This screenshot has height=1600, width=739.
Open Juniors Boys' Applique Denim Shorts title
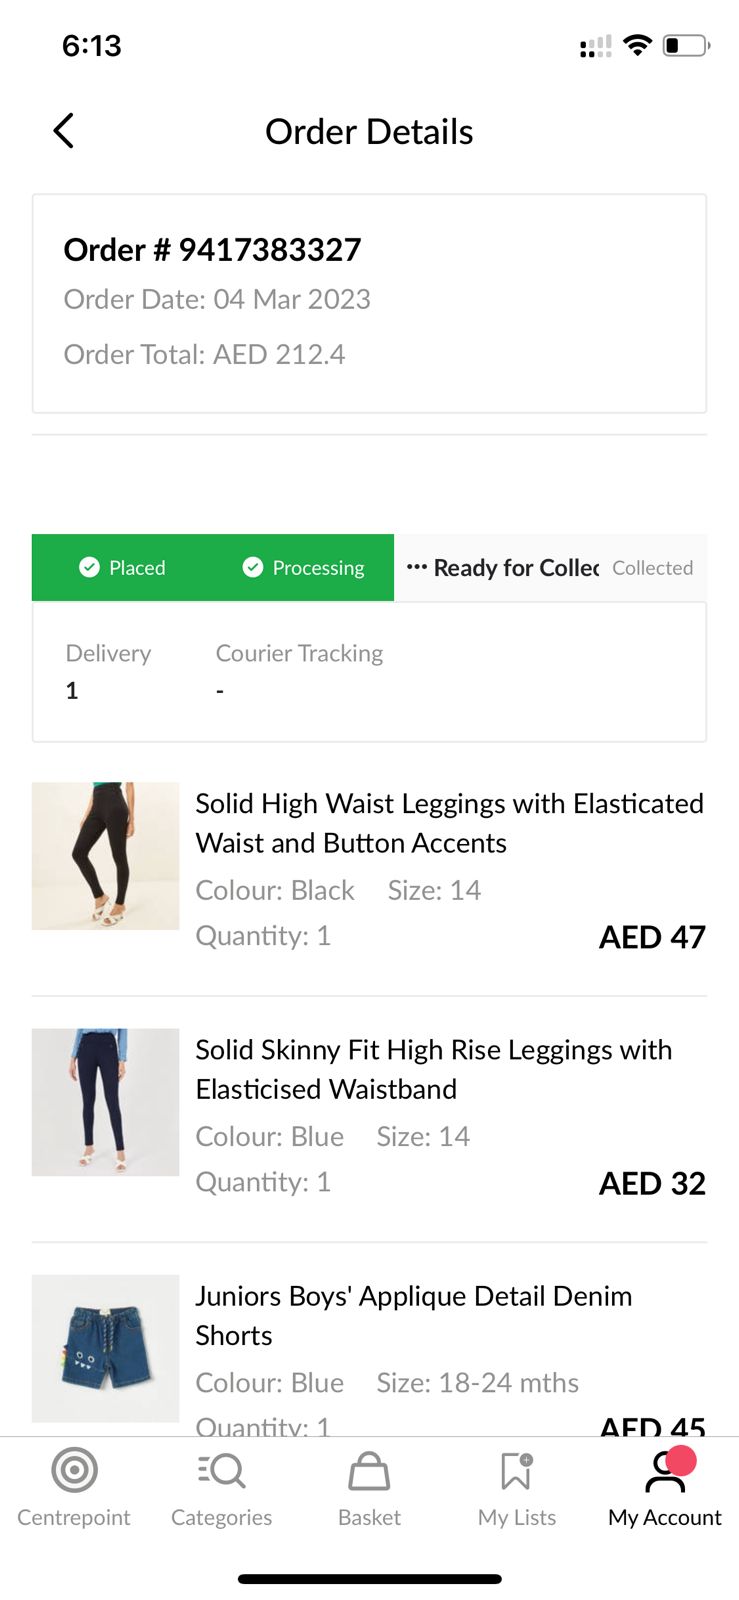click(x=413, y=1315)
